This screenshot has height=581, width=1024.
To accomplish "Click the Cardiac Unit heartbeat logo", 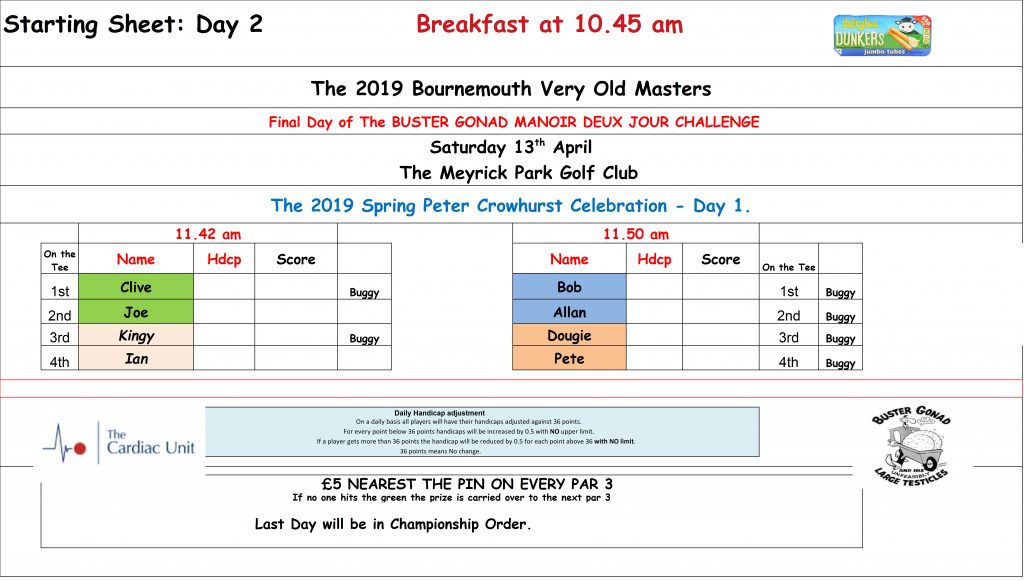I will (118, 443).
